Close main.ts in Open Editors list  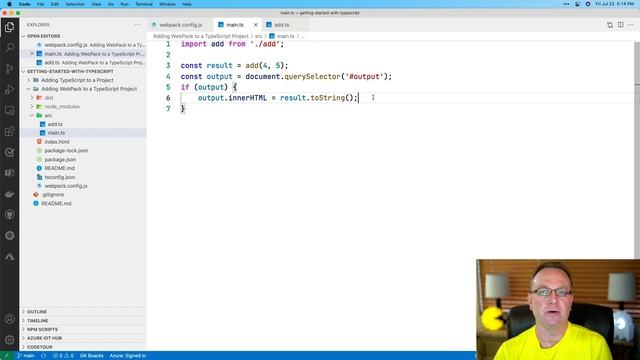click(x=32, y=54)
